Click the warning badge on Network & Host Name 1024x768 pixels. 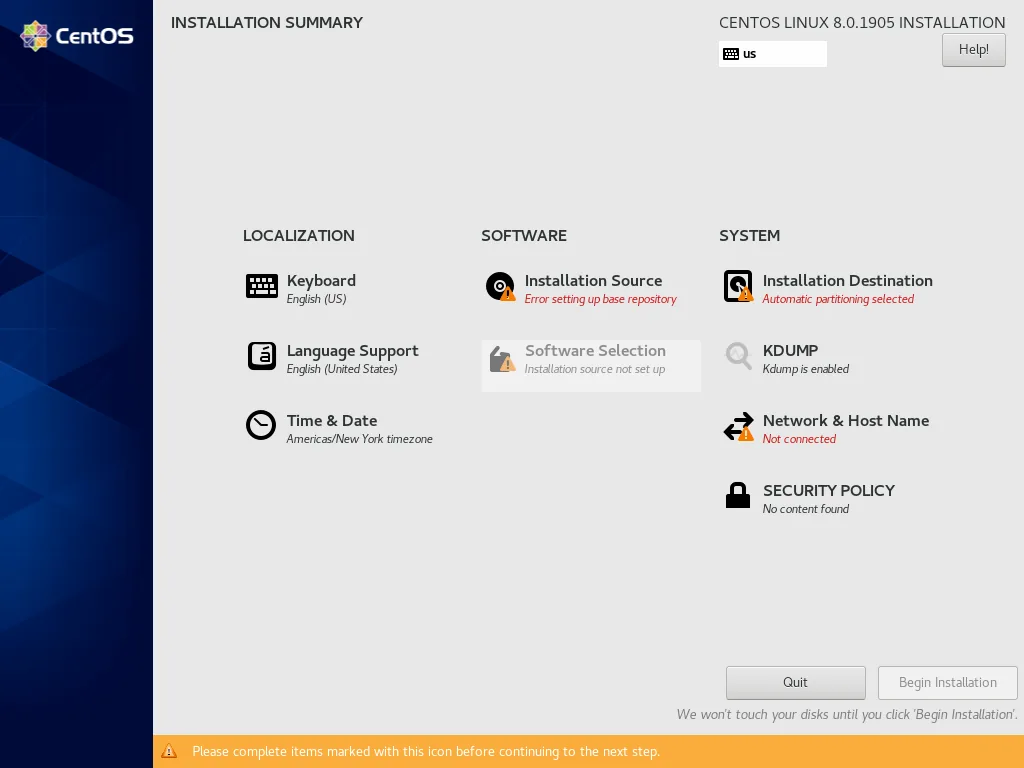point(747,437)
